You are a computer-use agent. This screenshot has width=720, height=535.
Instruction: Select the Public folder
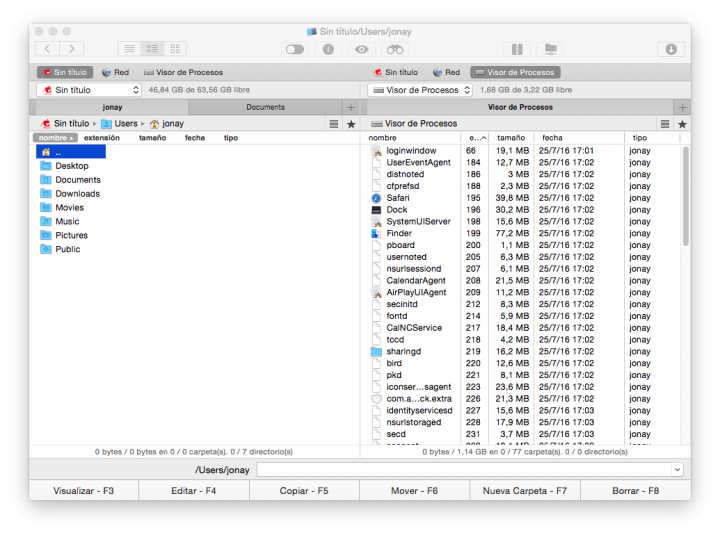(x=61, y=249)
